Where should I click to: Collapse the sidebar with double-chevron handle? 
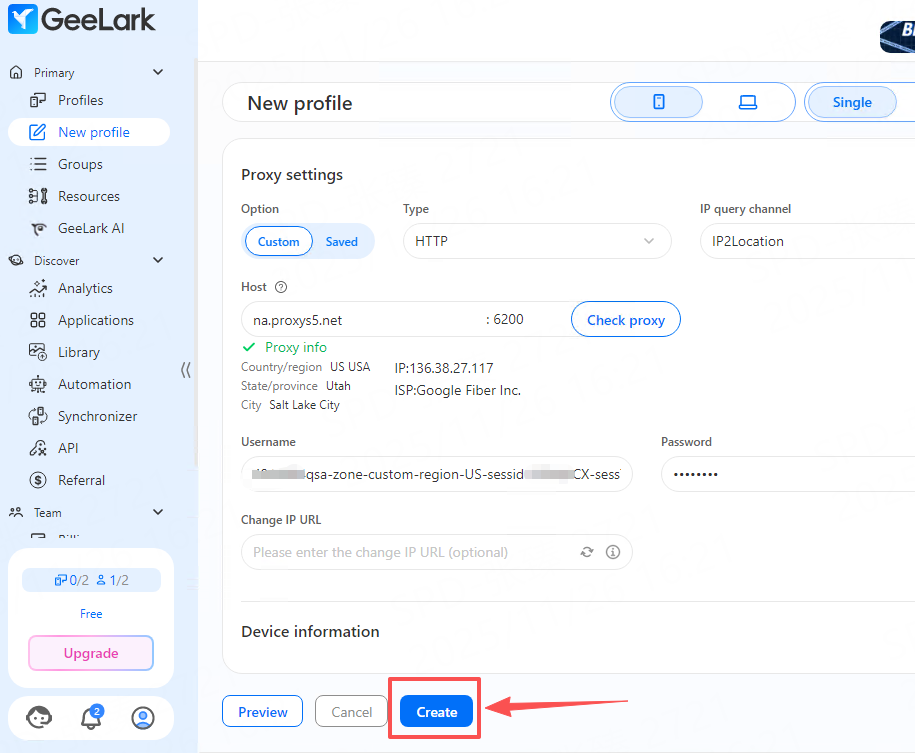coord(186,369)
